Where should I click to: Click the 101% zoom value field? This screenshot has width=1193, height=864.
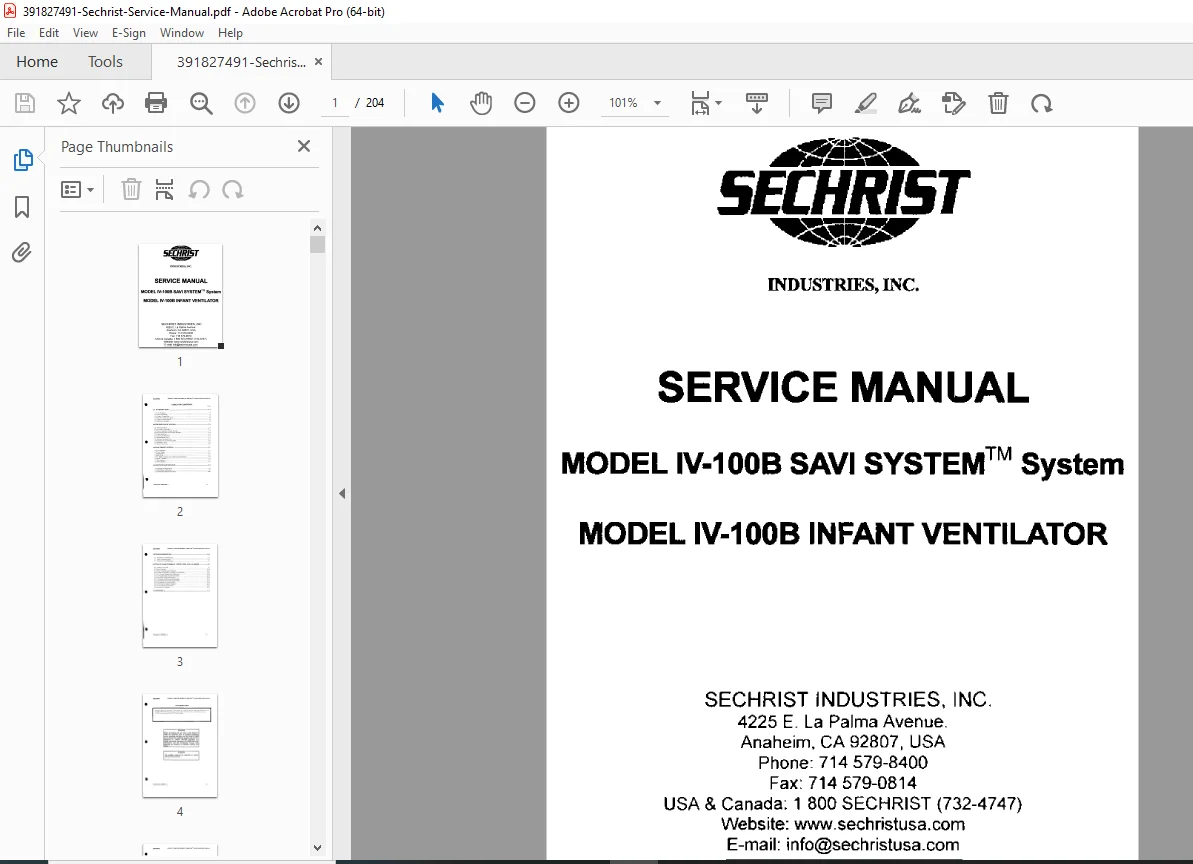623,103
